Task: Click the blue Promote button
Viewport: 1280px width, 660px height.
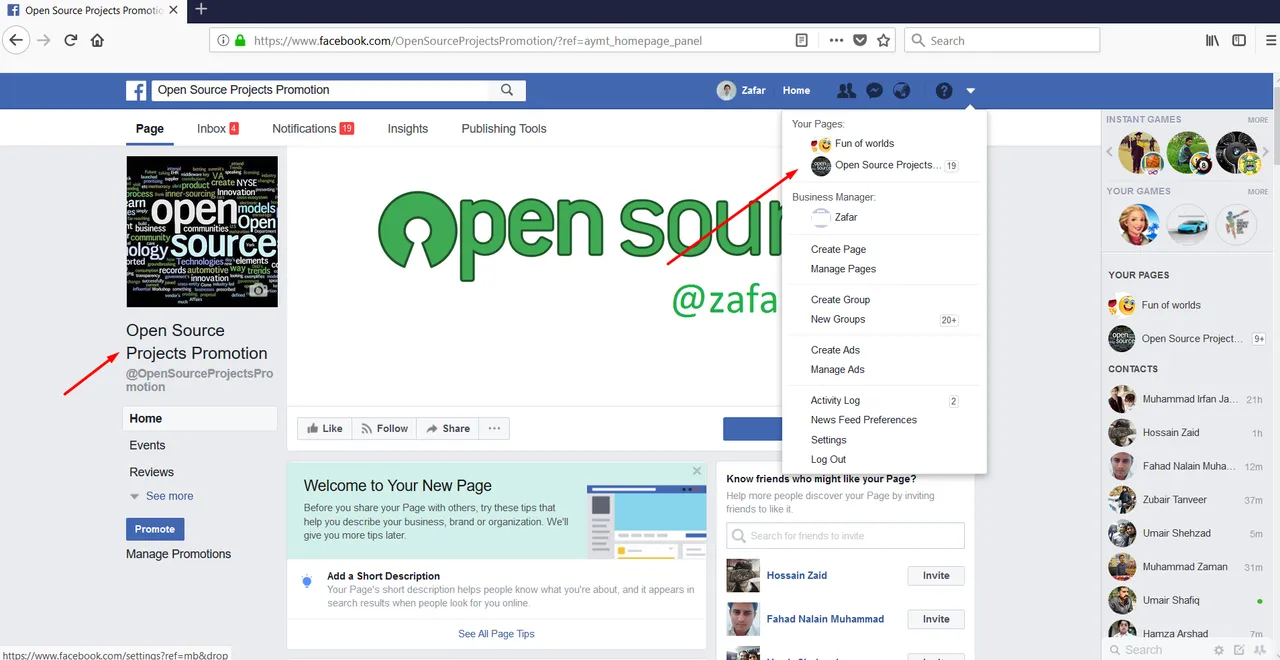Action: click(x=155, y=529)
